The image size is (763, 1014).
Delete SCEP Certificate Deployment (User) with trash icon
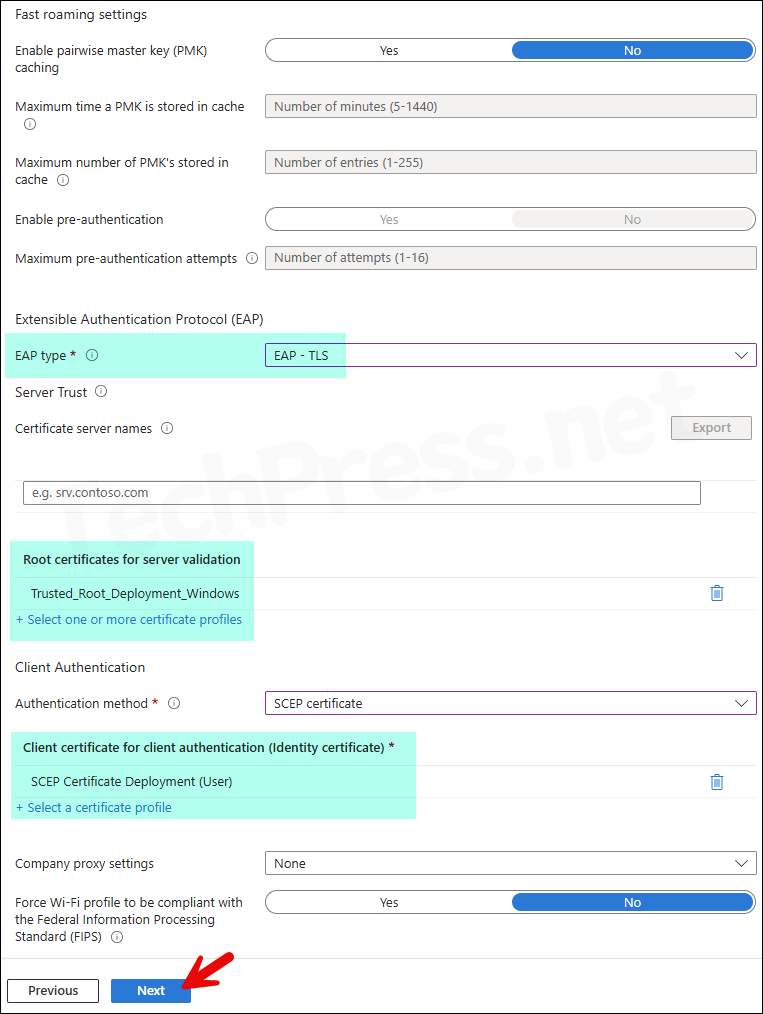tap(716, 782)
